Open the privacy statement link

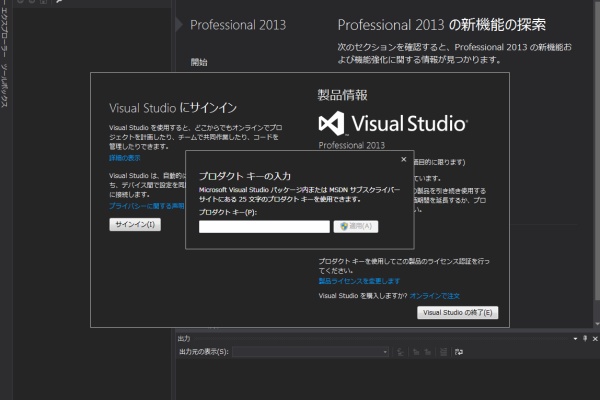146,205
